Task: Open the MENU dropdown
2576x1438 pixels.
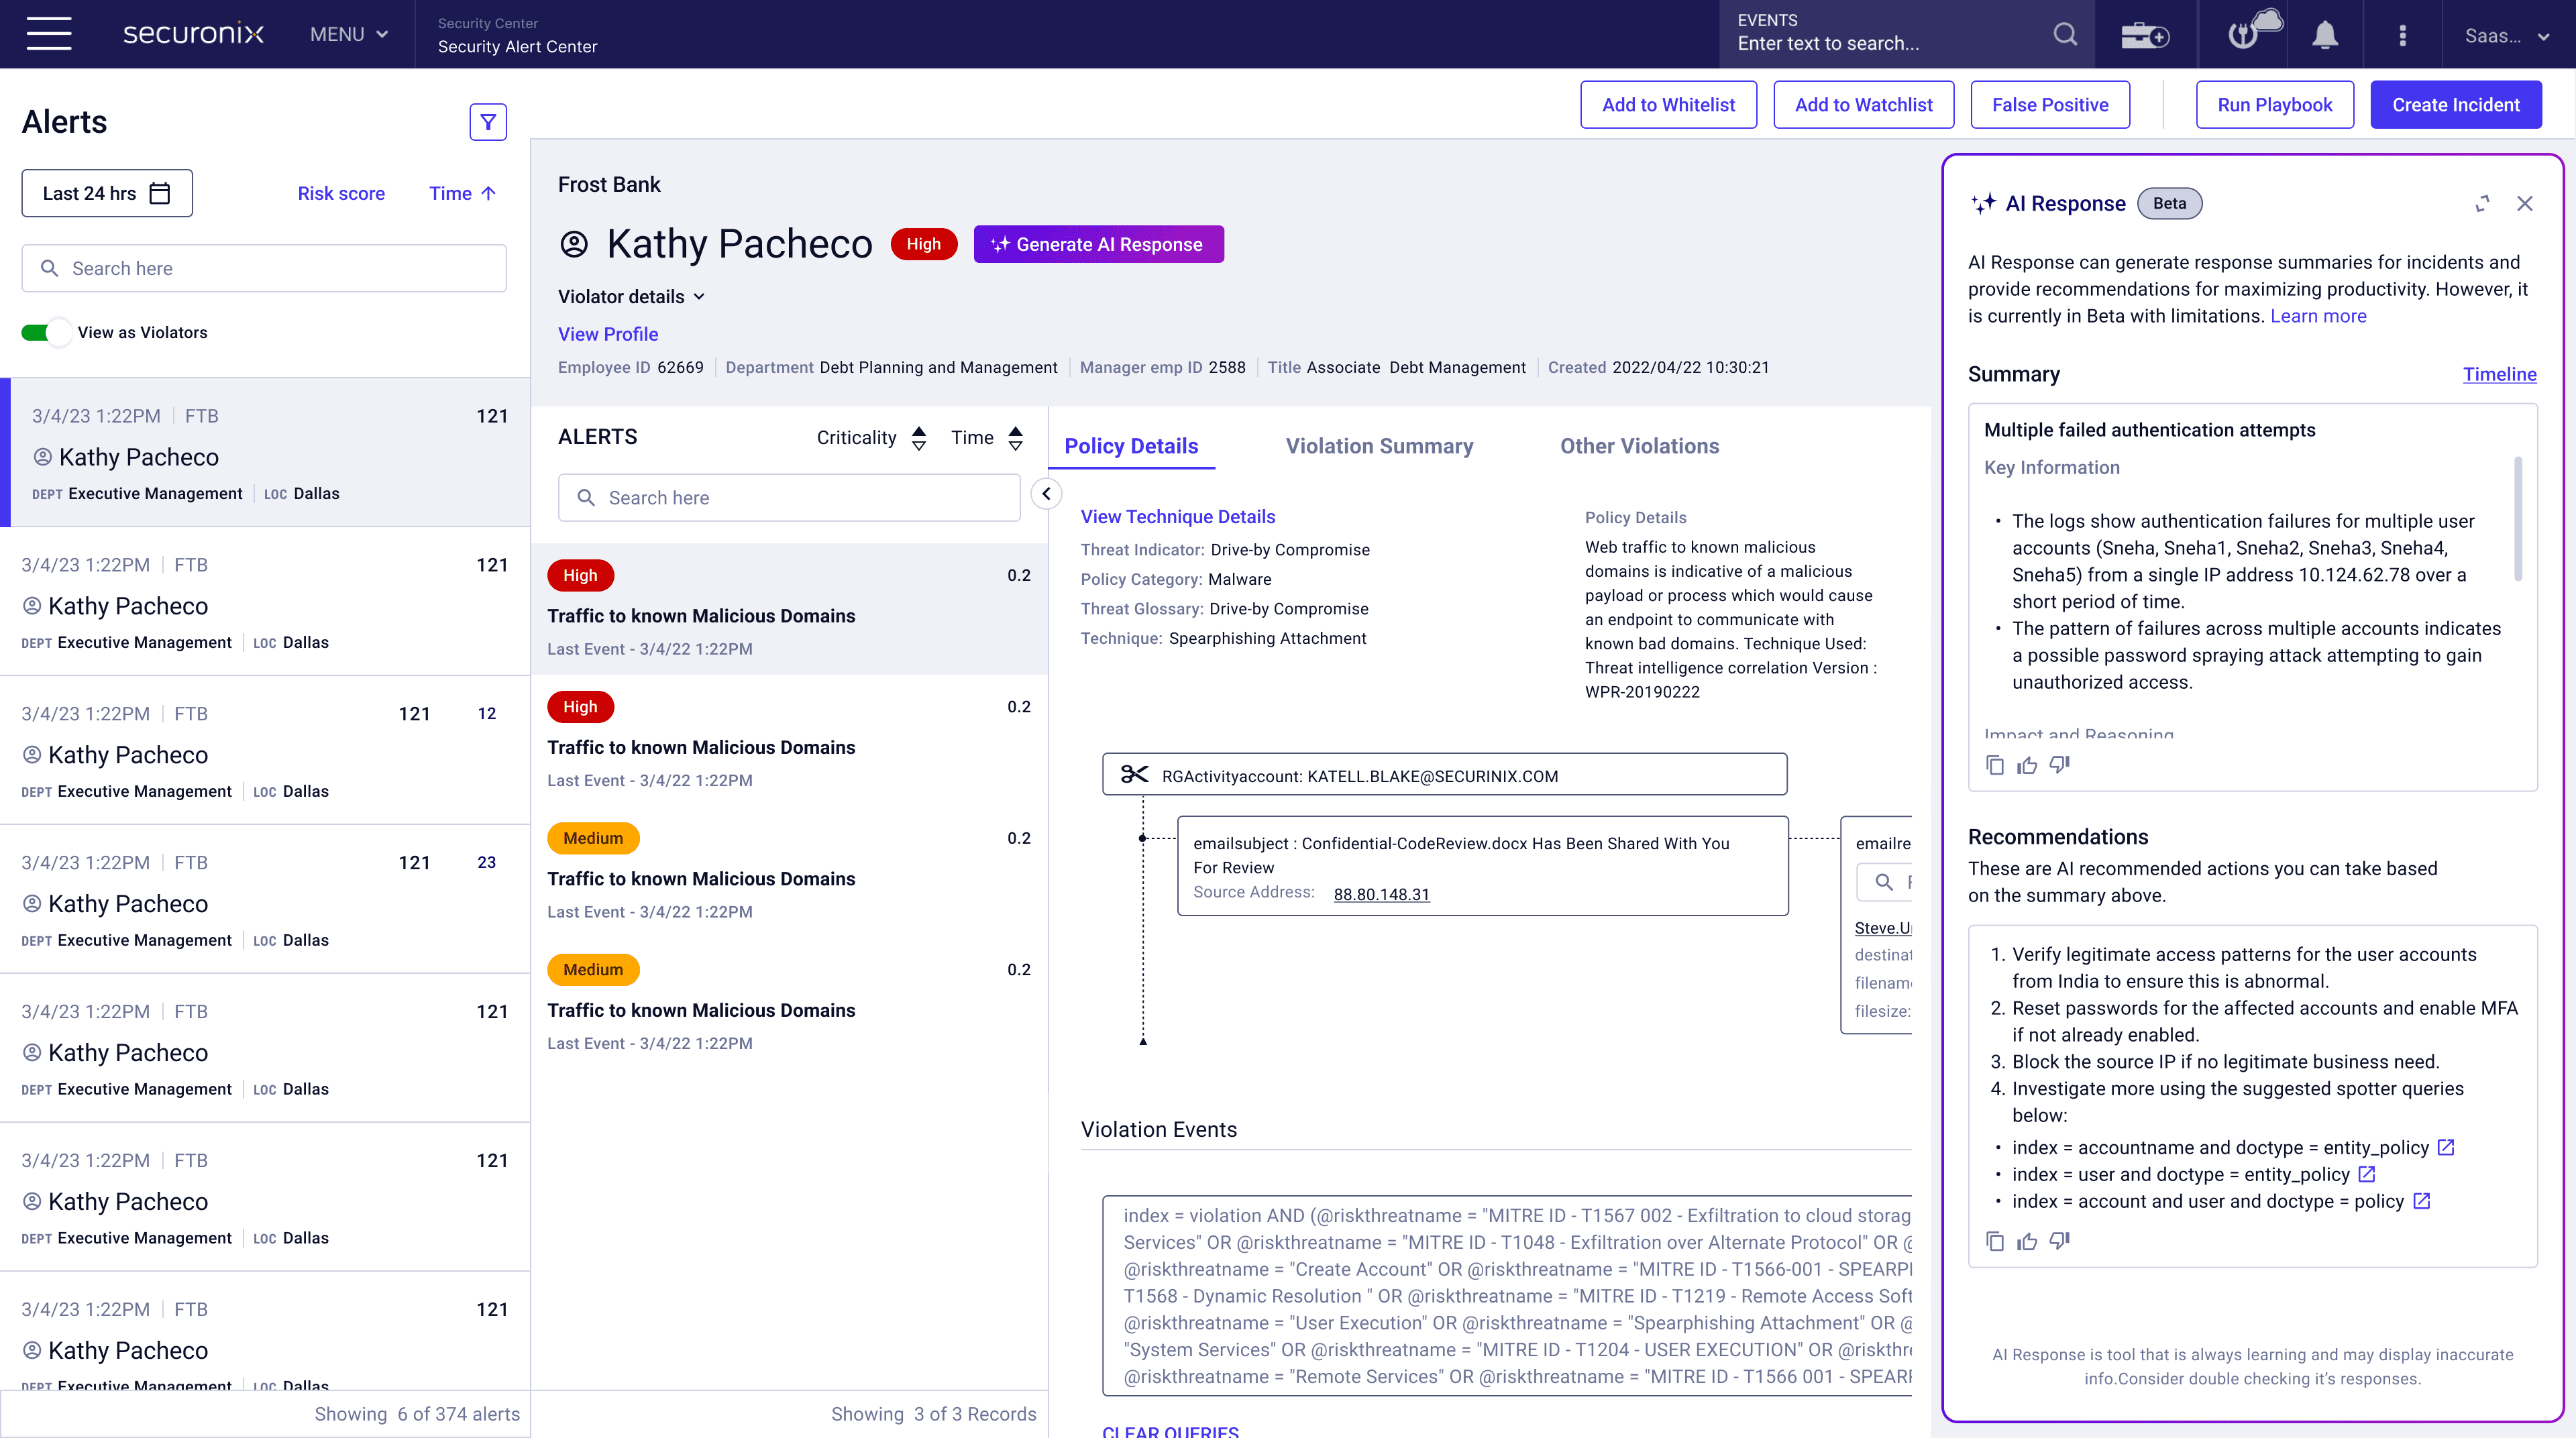Action: coord(348,34)
